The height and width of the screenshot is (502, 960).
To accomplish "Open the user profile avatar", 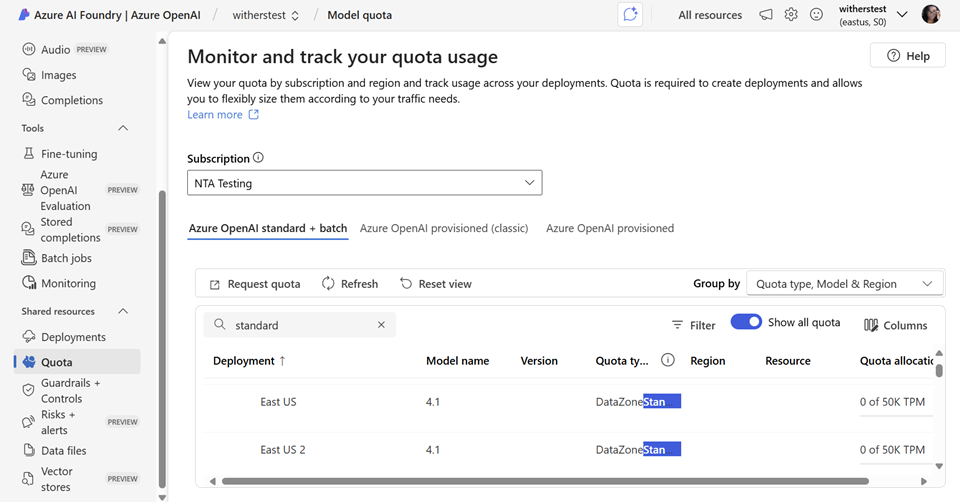I will coord(931,14).
